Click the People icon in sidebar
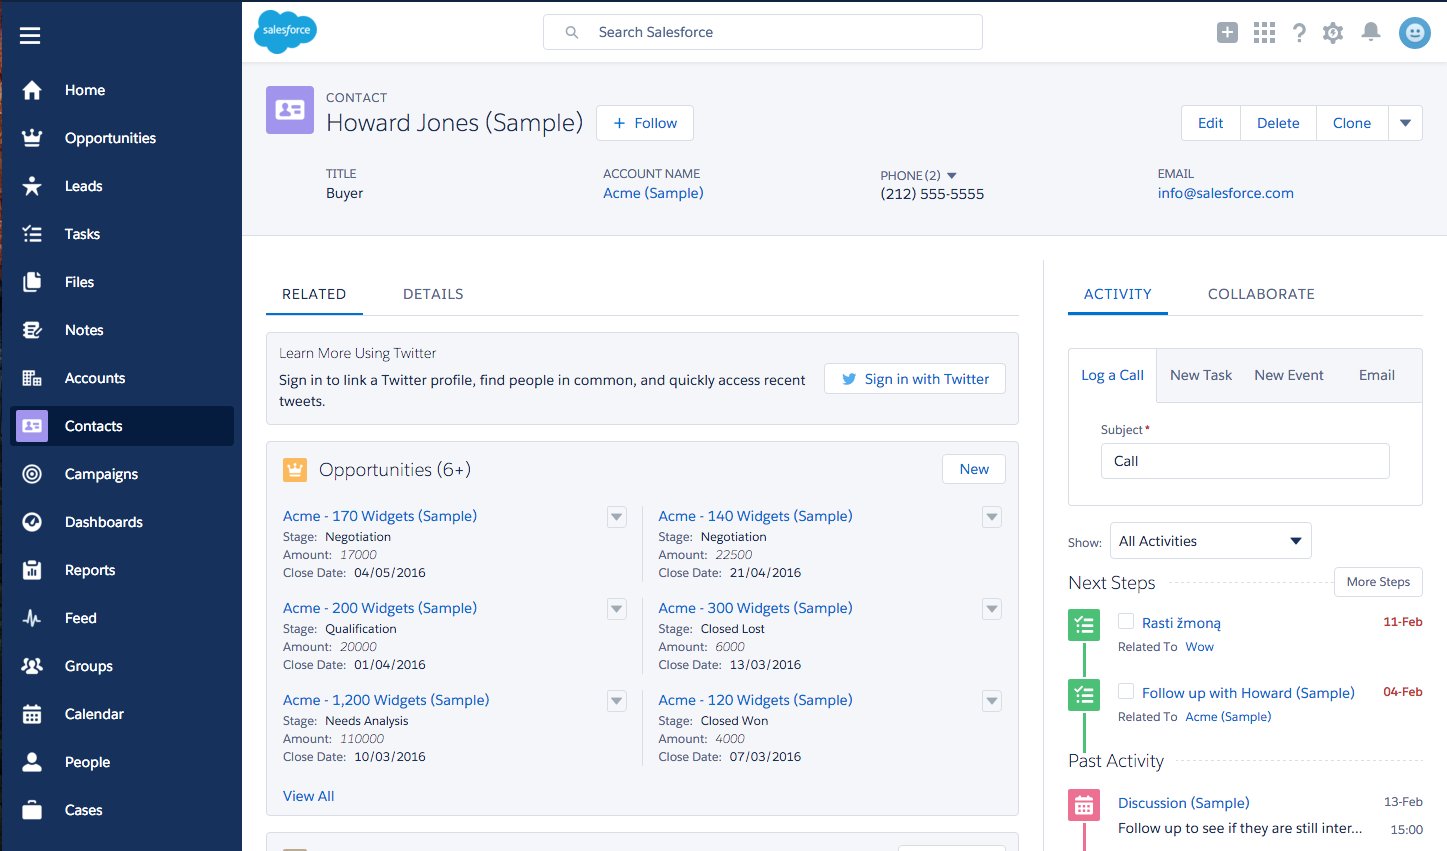Viewport: 1447px width, 851px height. click(32, 762)
